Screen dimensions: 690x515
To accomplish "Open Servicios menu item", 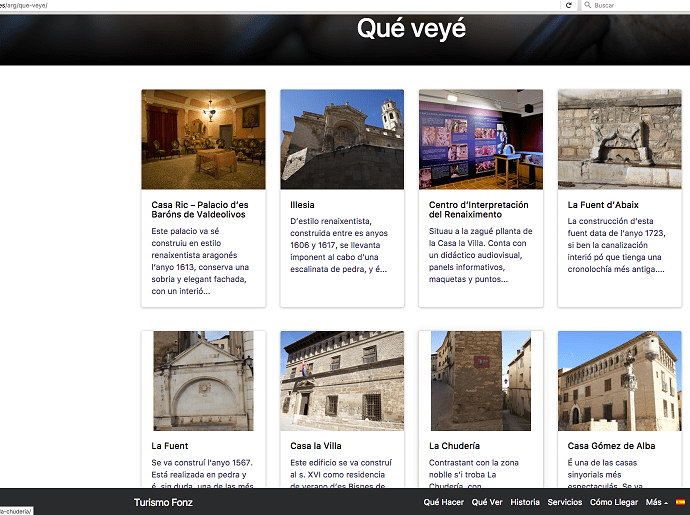I will pyautogui.click(x=565, y=502).
